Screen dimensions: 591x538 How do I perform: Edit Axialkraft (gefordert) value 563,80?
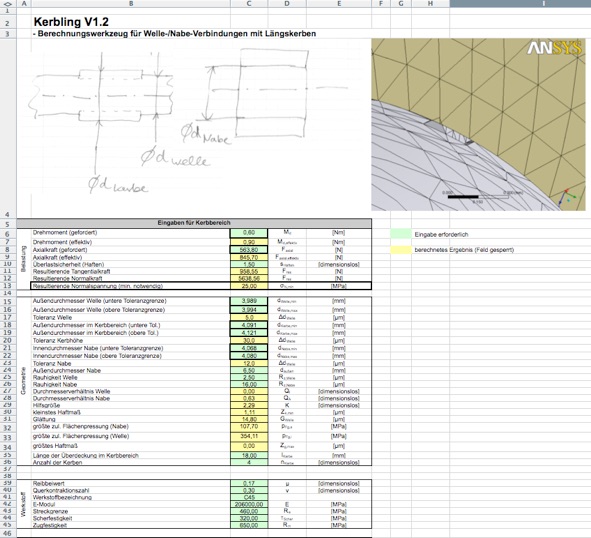click(249, 250)
